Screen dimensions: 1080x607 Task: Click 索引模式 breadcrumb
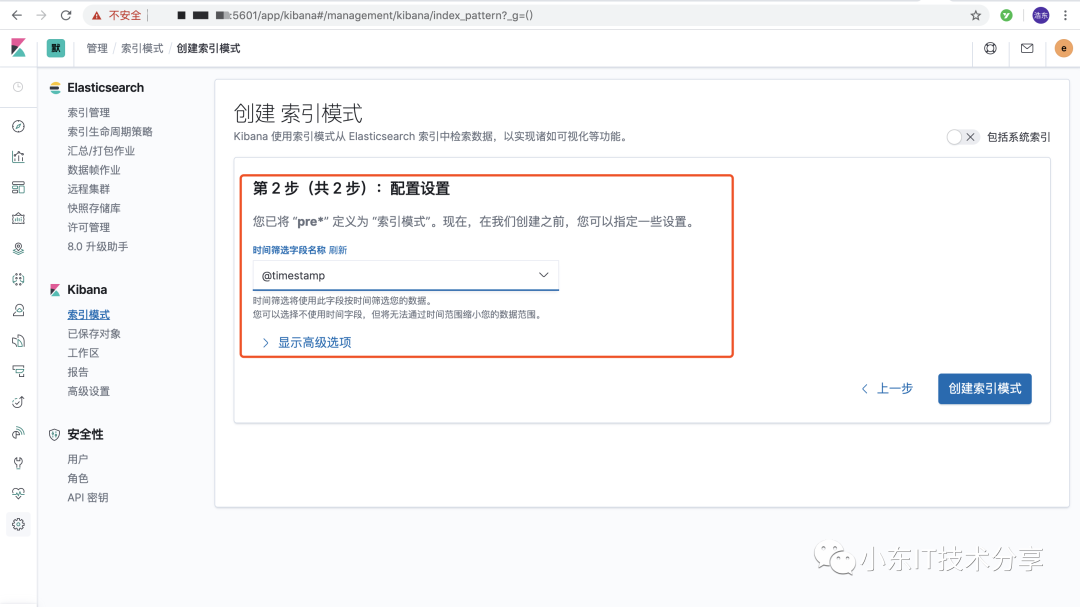point(142,48)
